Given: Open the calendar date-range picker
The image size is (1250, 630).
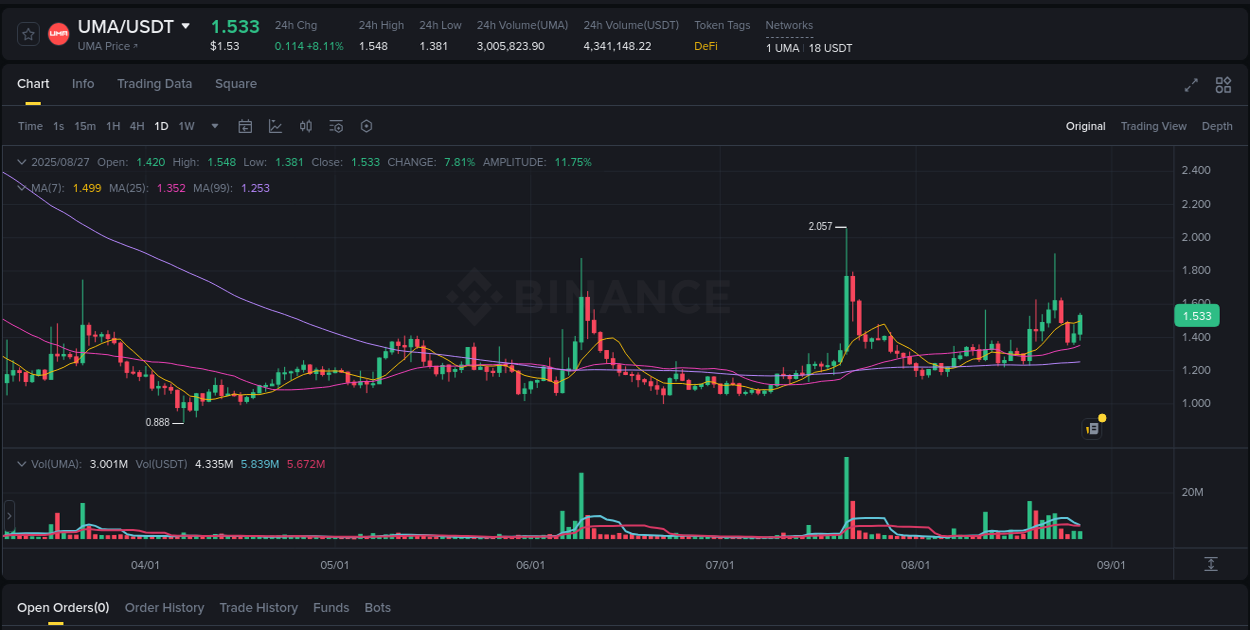Looking at the screenshot, I should (245, 126).
